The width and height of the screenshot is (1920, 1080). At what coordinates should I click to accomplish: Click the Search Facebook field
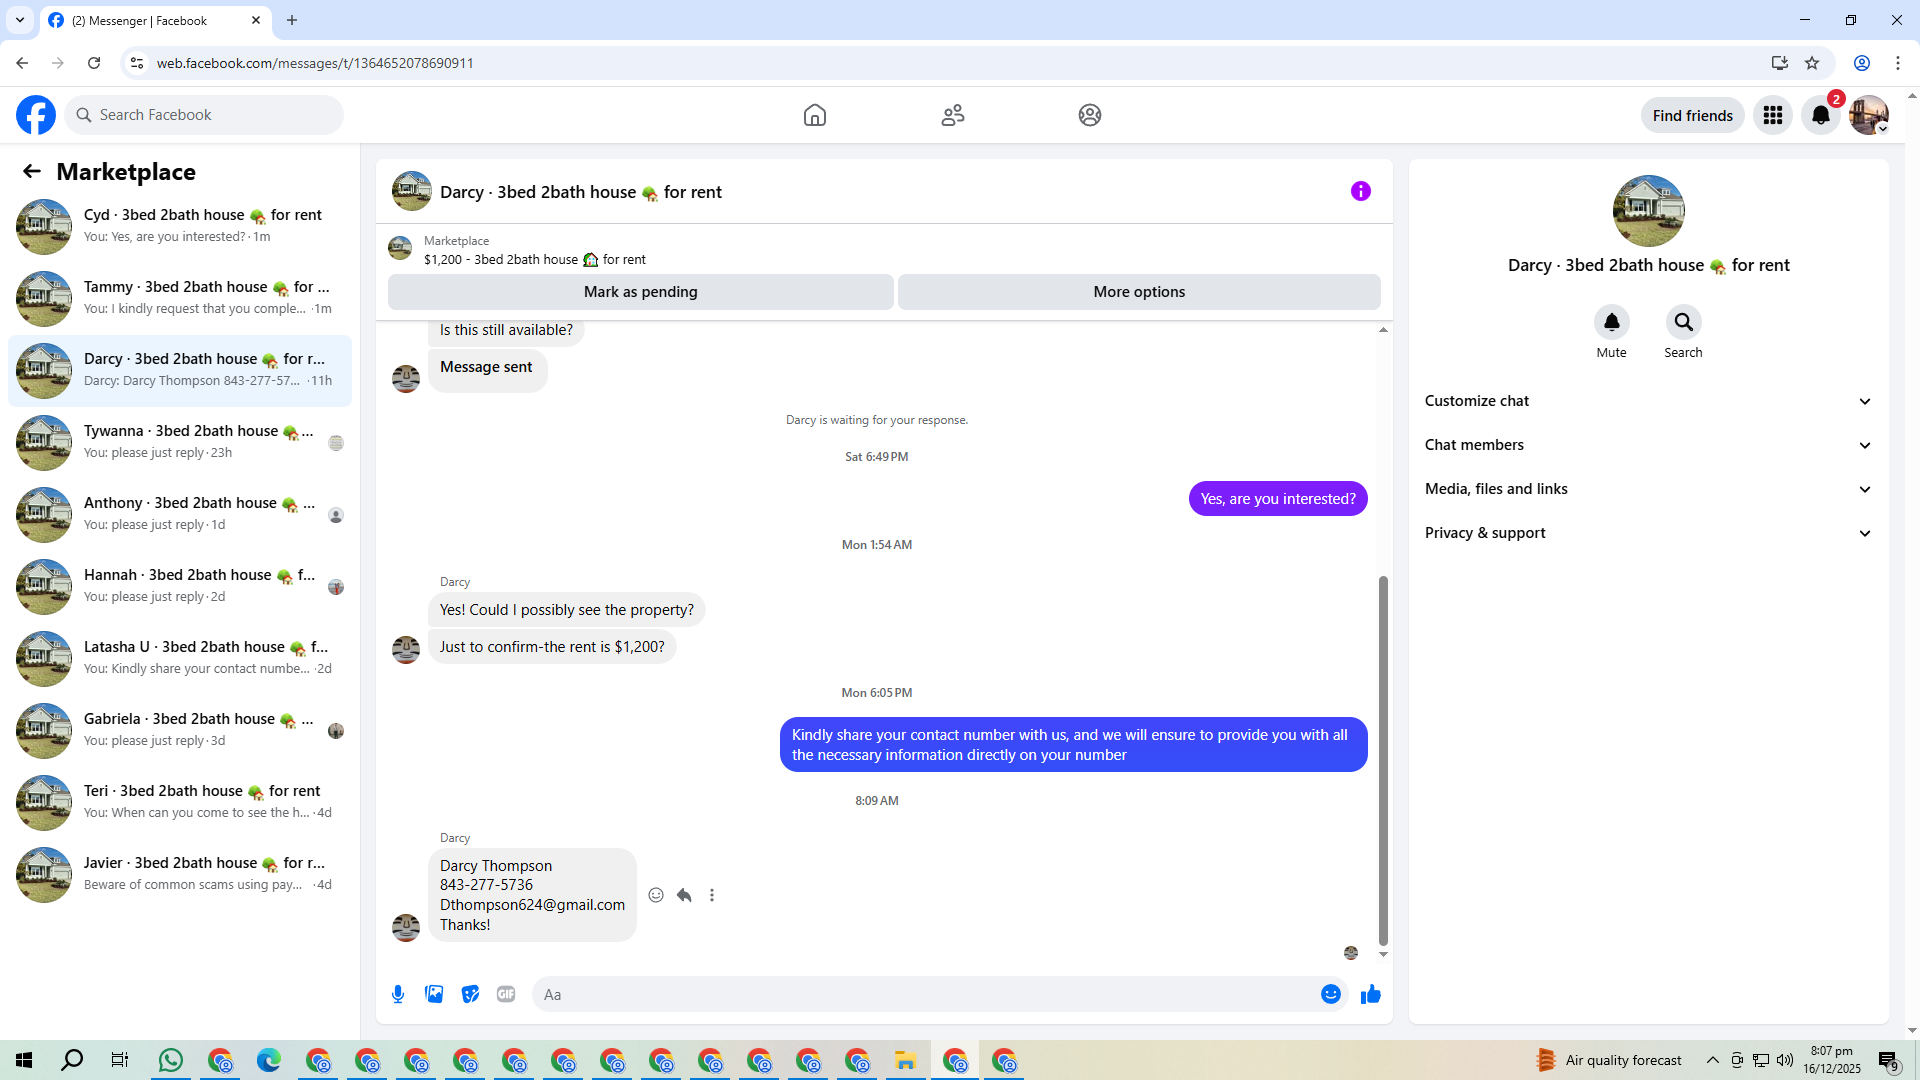[x=204, y=115]
